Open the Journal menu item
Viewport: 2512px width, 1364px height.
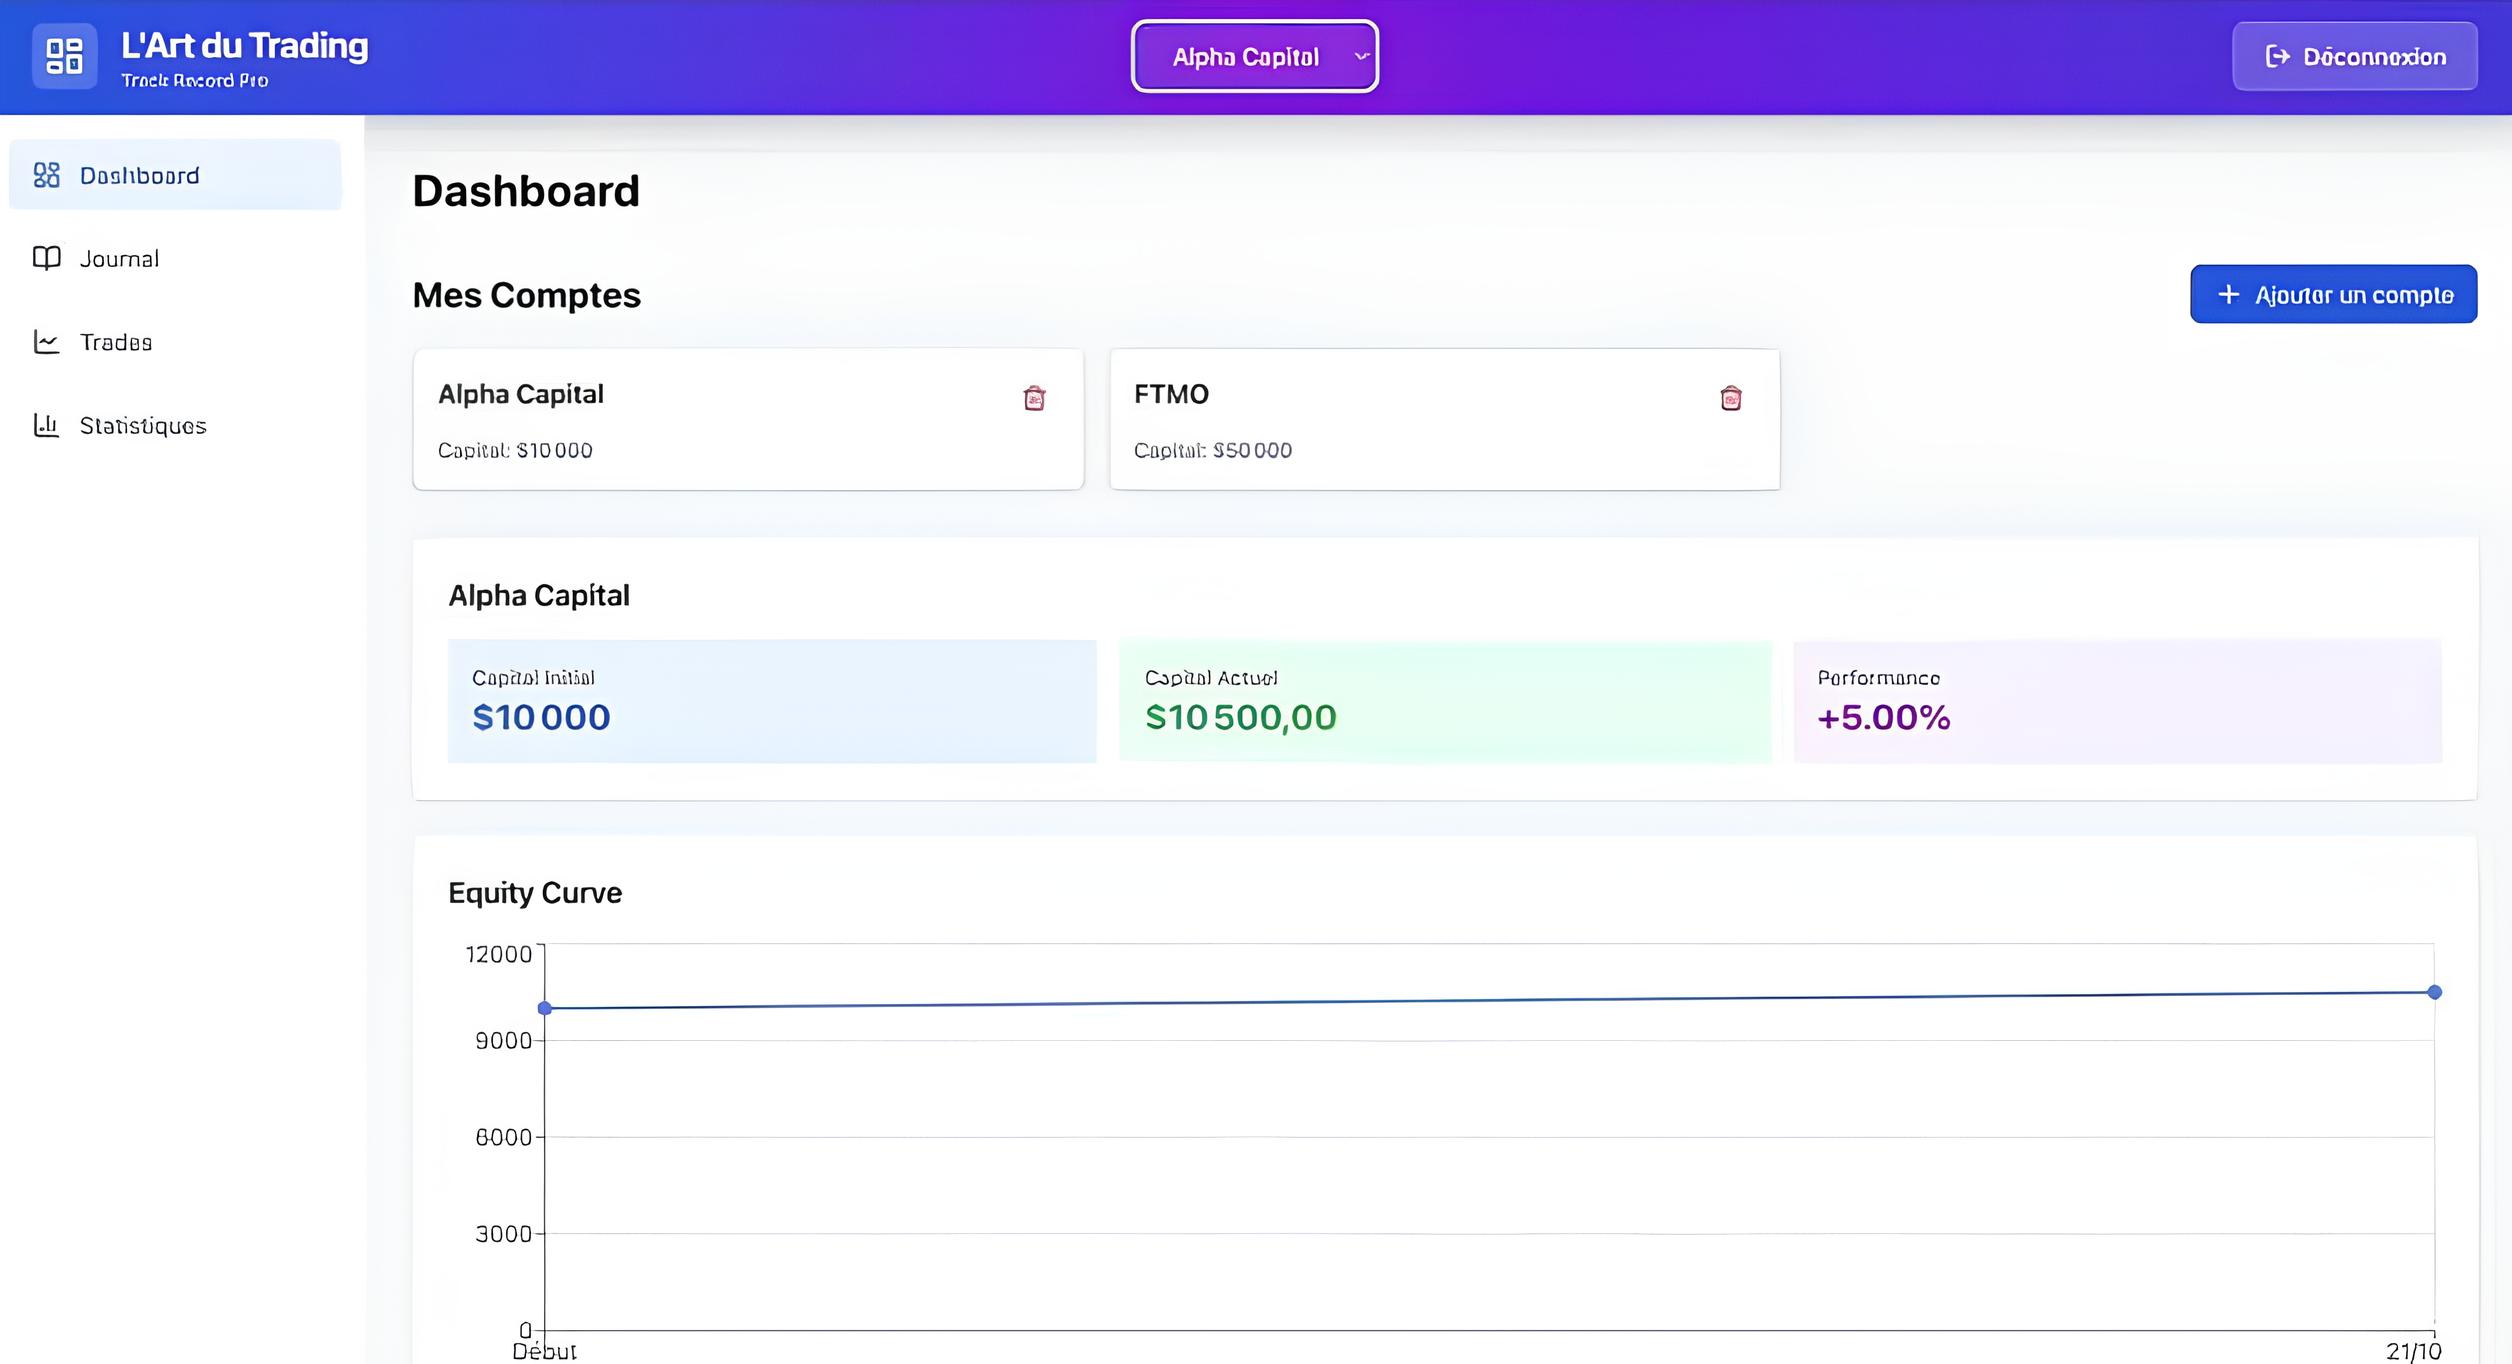[x=119, y=259]
